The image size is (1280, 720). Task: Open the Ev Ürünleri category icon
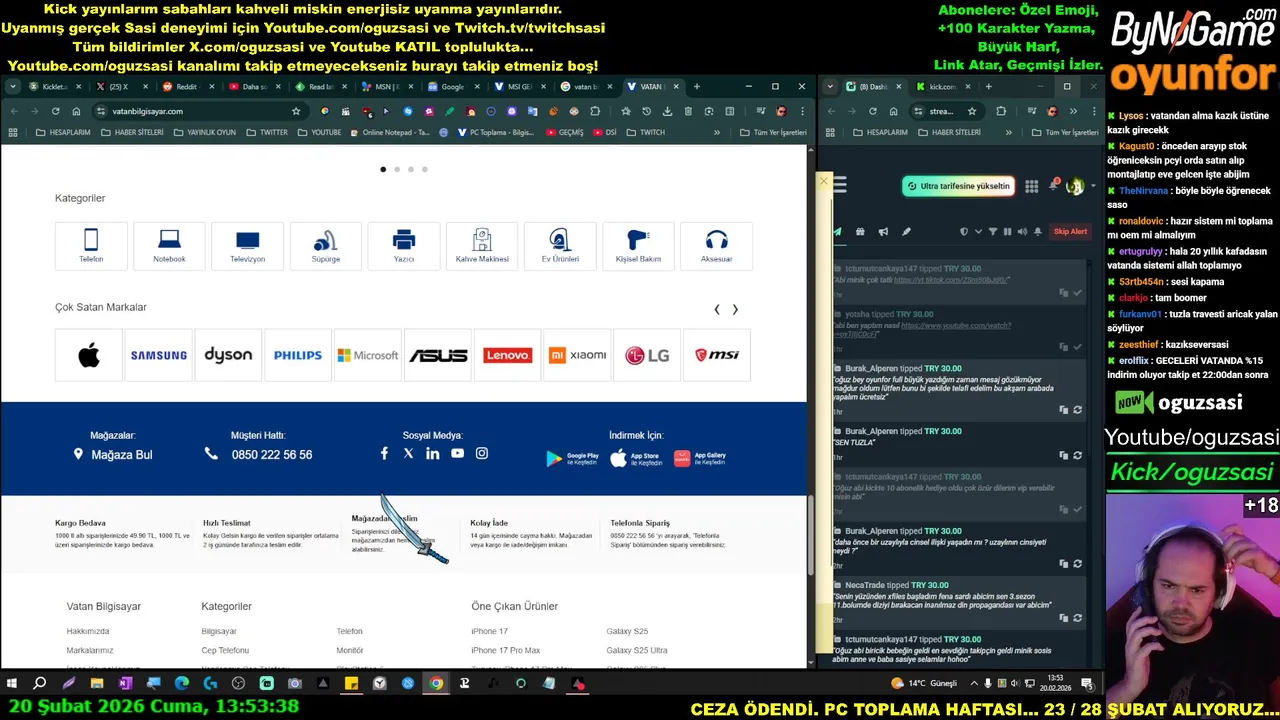pos(560,245)
